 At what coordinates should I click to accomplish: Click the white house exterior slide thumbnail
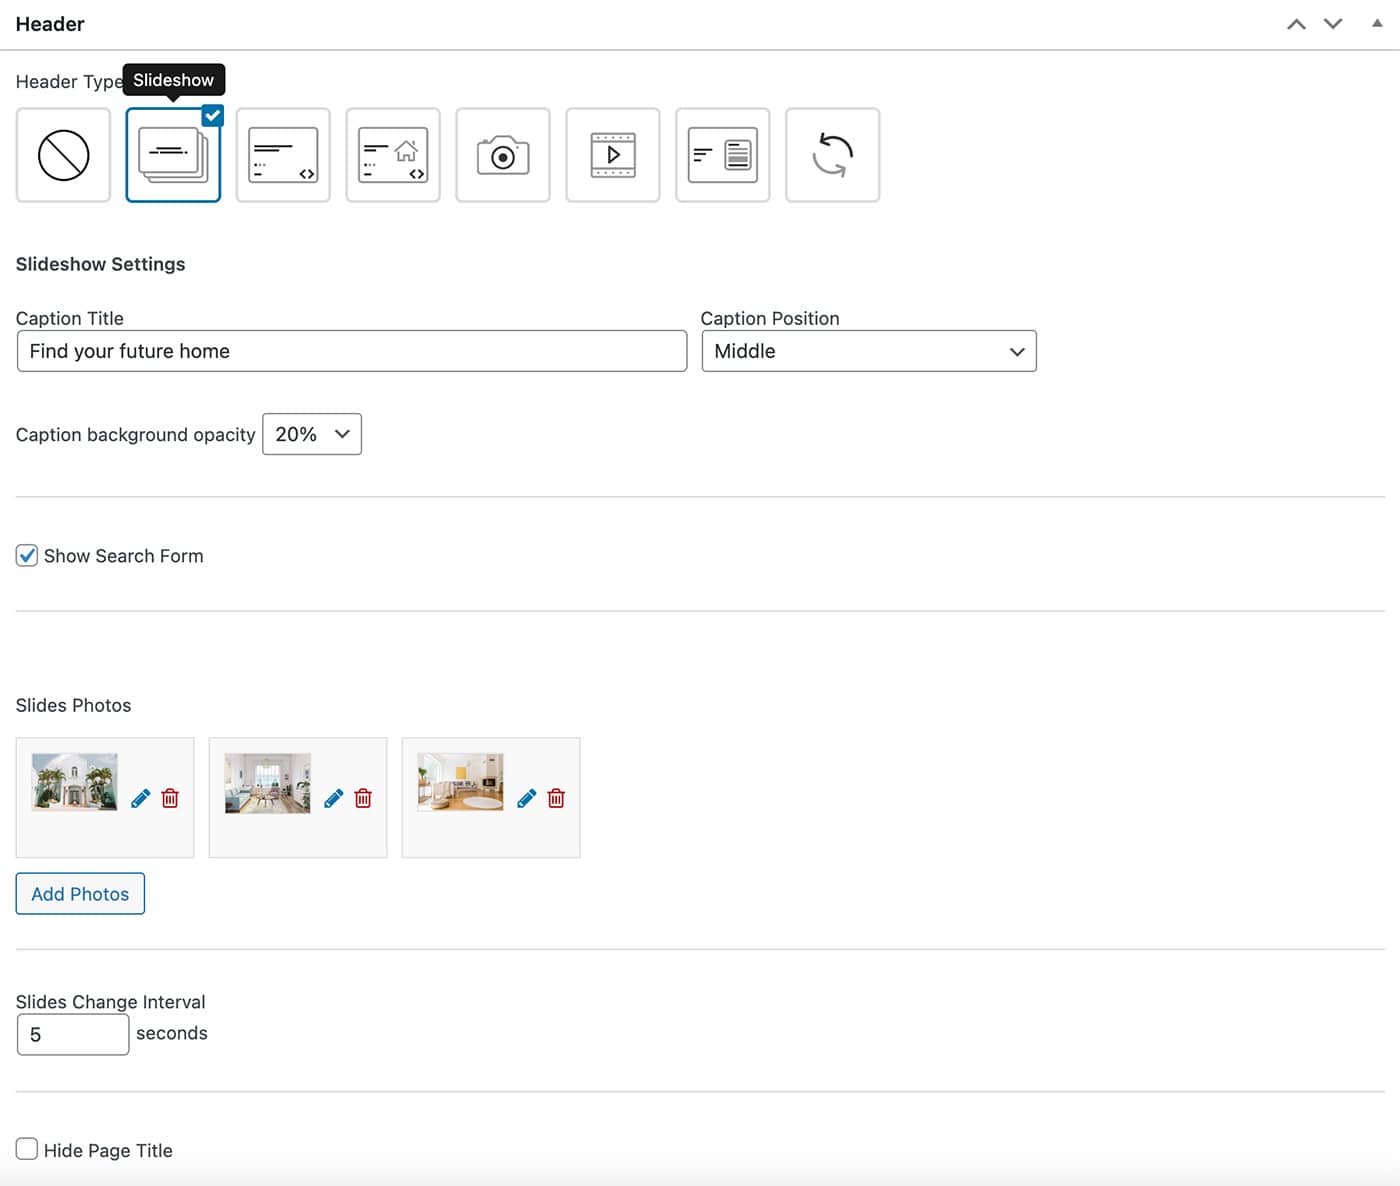coord(75,781)
